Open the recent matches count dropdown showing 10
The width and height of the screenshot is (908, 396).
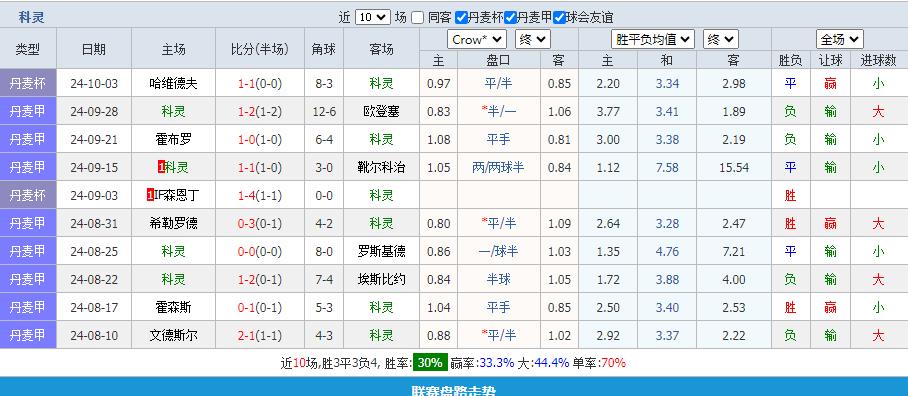point(372,17)
